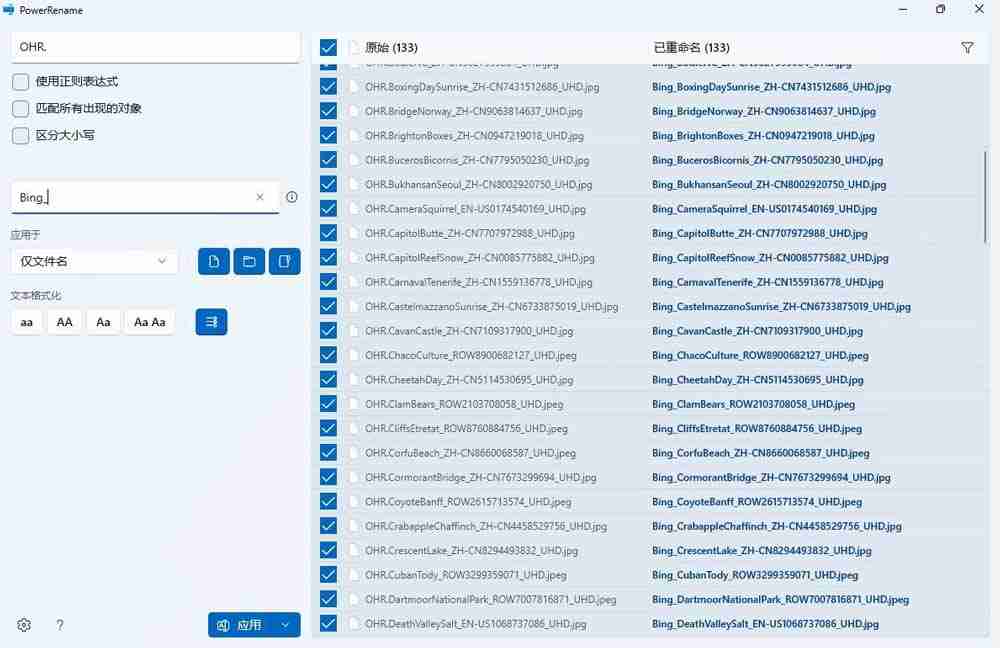Click renamed Bing_CavanCastle file name
This screenshot has width=1000, height=648.
click(x=758, y=331)
